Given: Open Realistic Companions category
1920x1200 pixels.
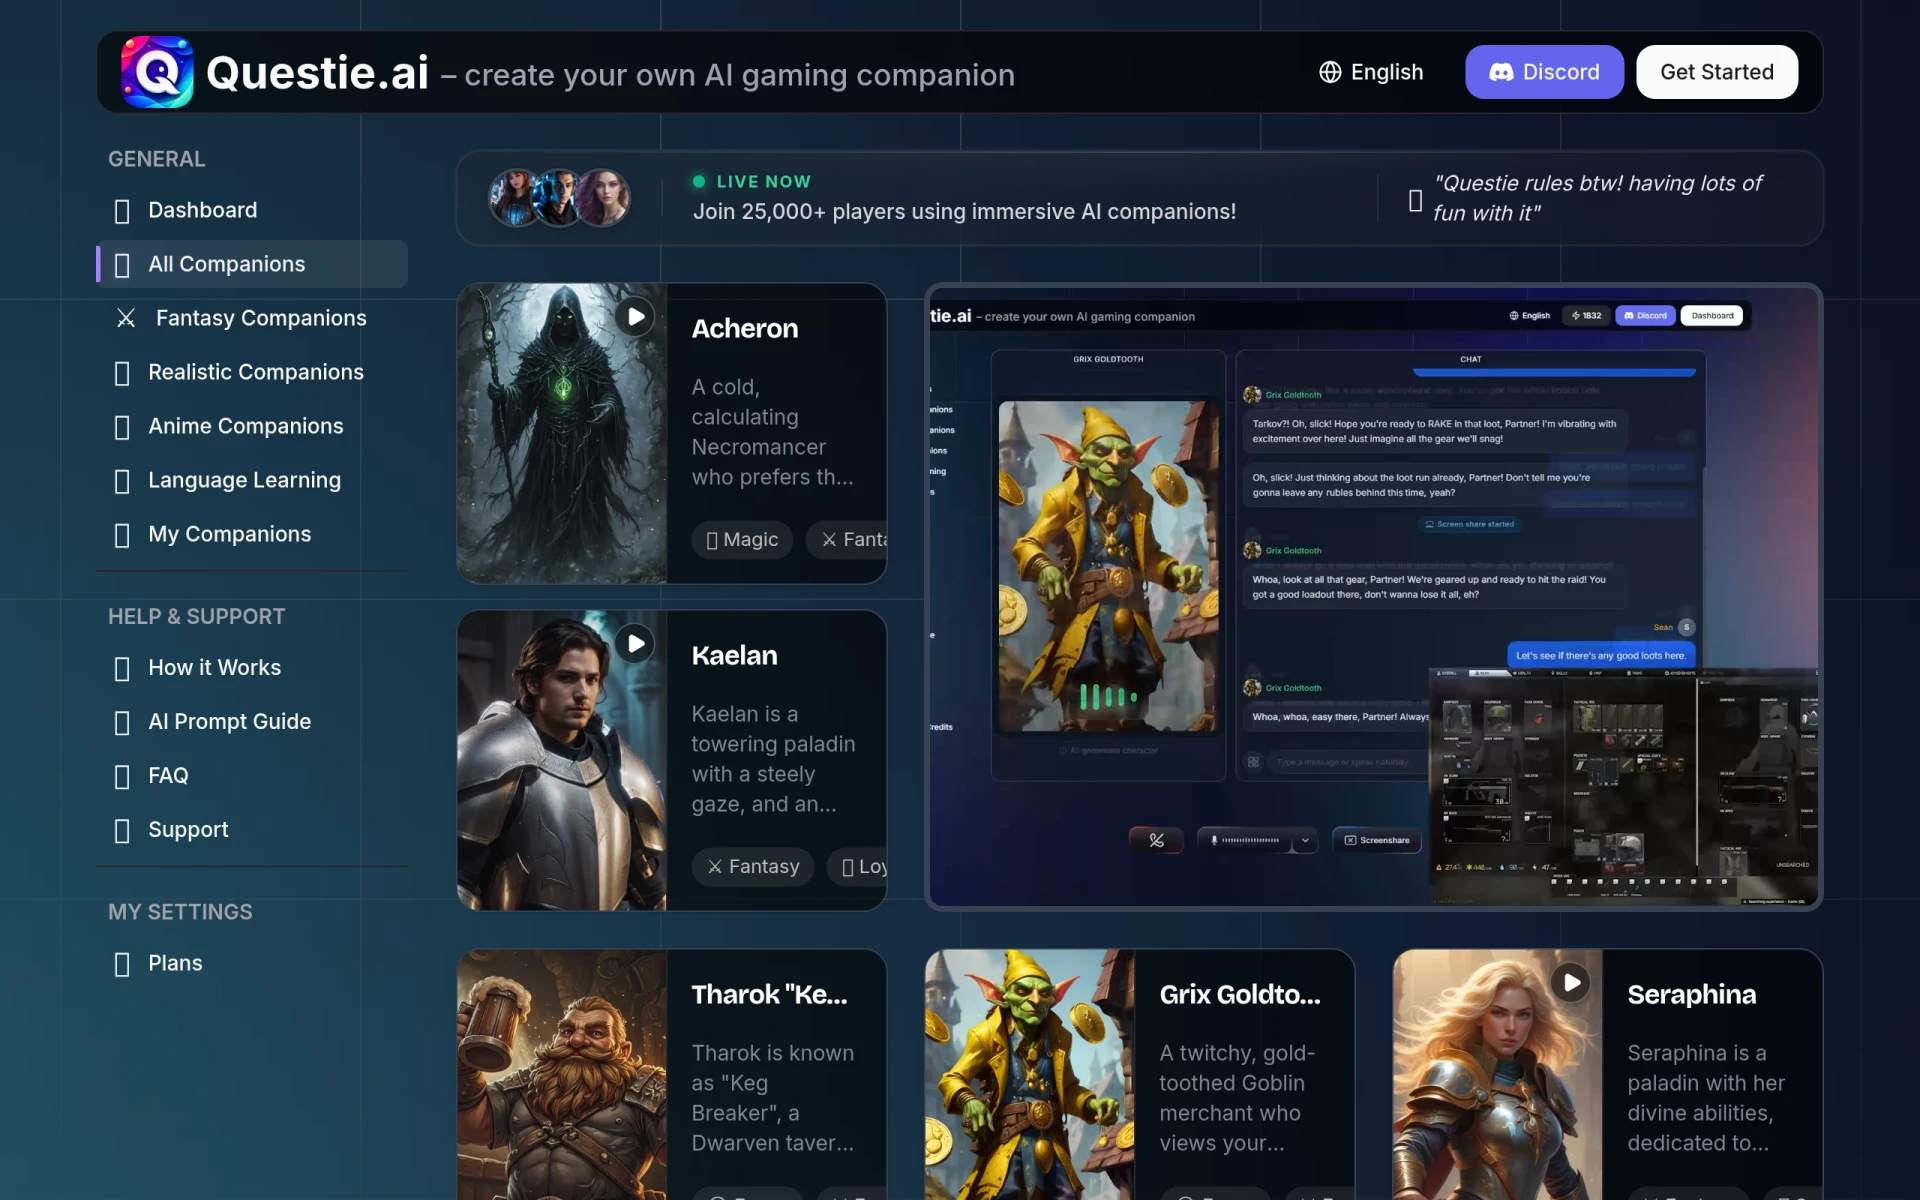Looking at the screenshot, I should coord(252,372).
